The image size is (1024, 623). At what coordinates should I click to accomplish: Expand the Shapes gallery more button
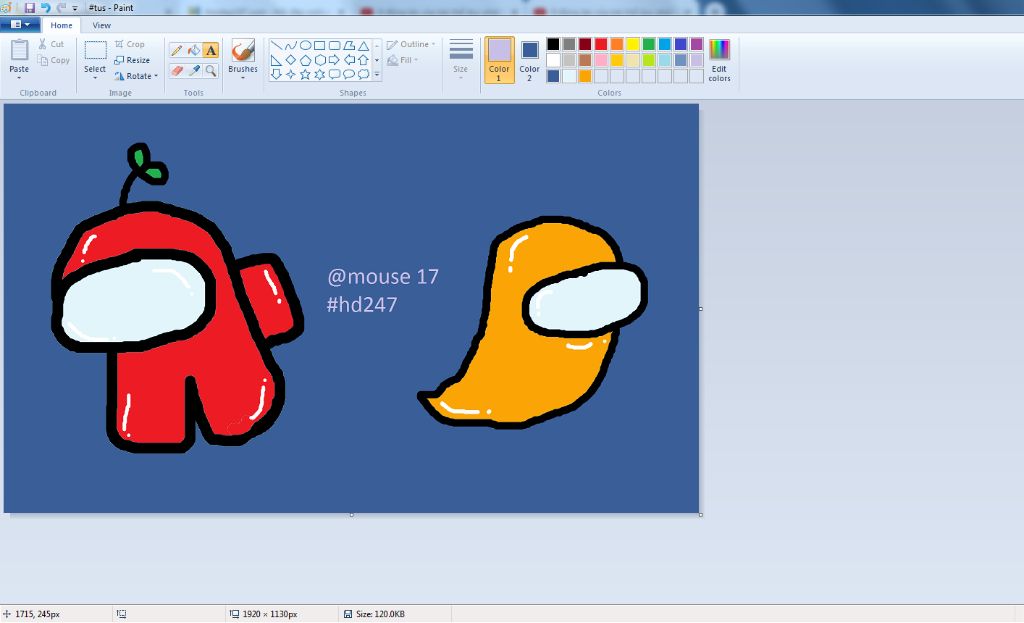(377, 74)
